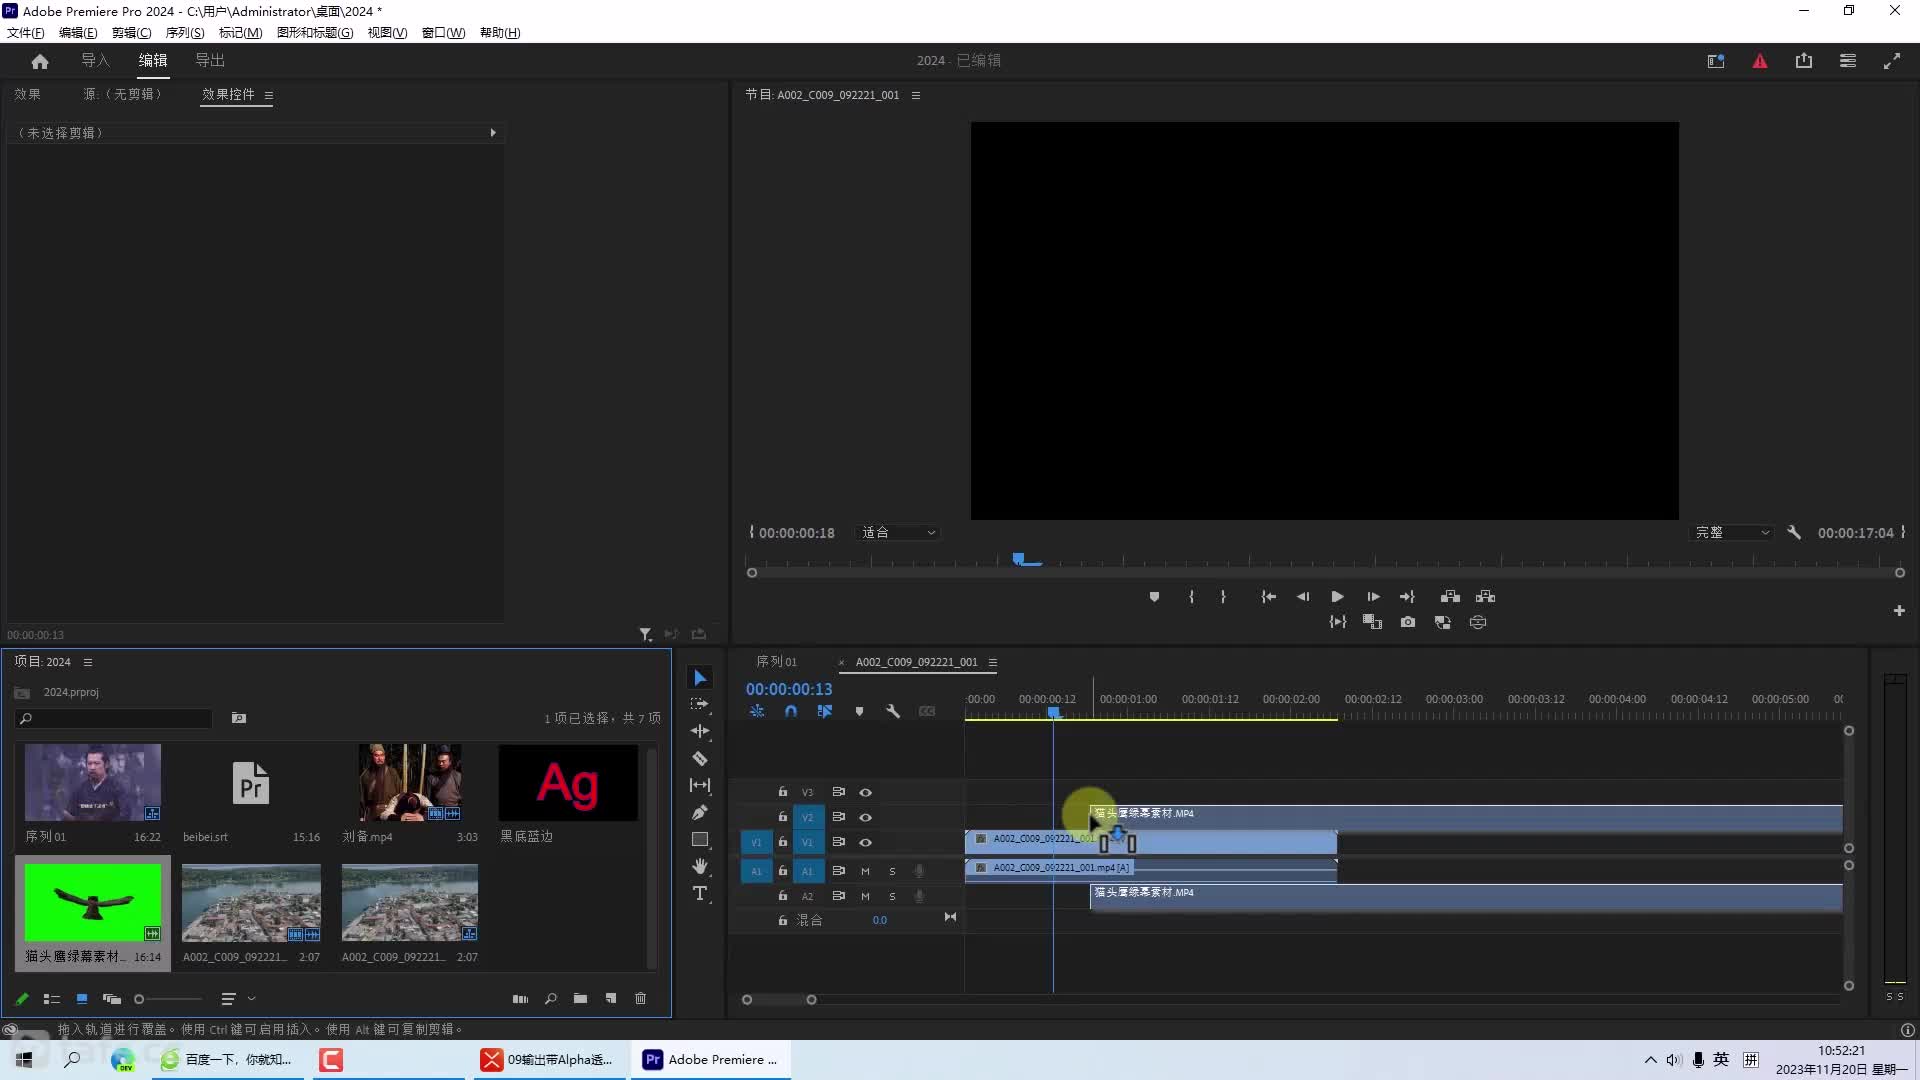Solo the A1 audio track

tap(892, 871)
